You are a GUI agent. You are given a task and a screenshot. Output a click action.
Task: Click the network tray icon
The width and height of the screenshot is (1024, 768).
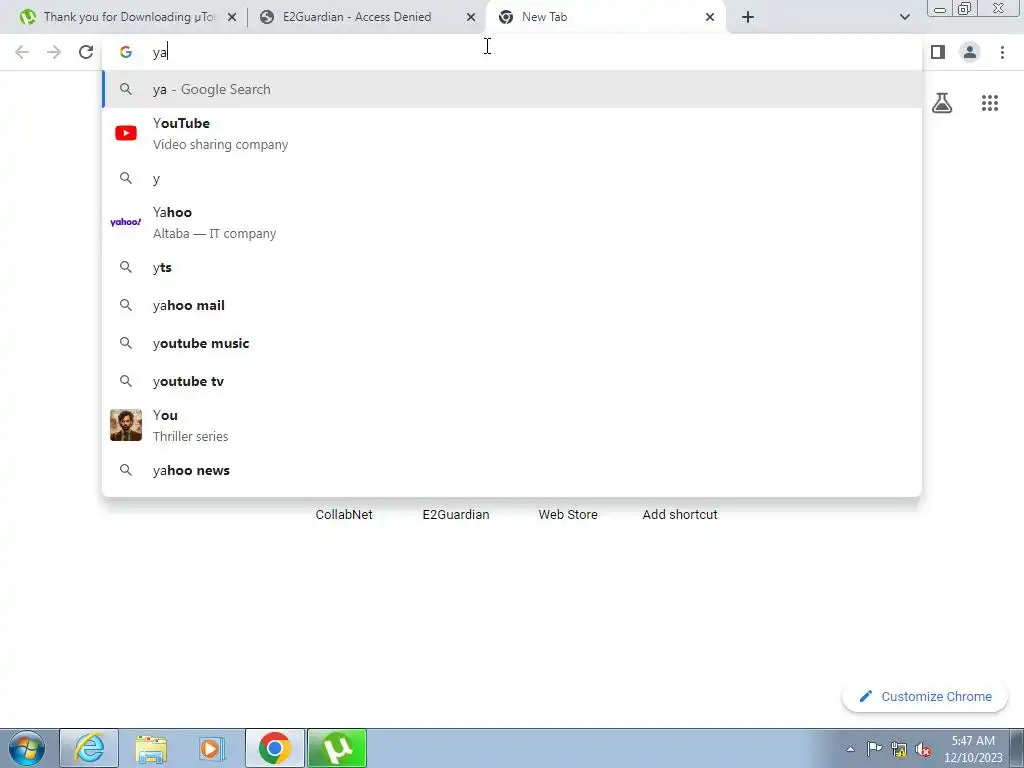(899, 749)
